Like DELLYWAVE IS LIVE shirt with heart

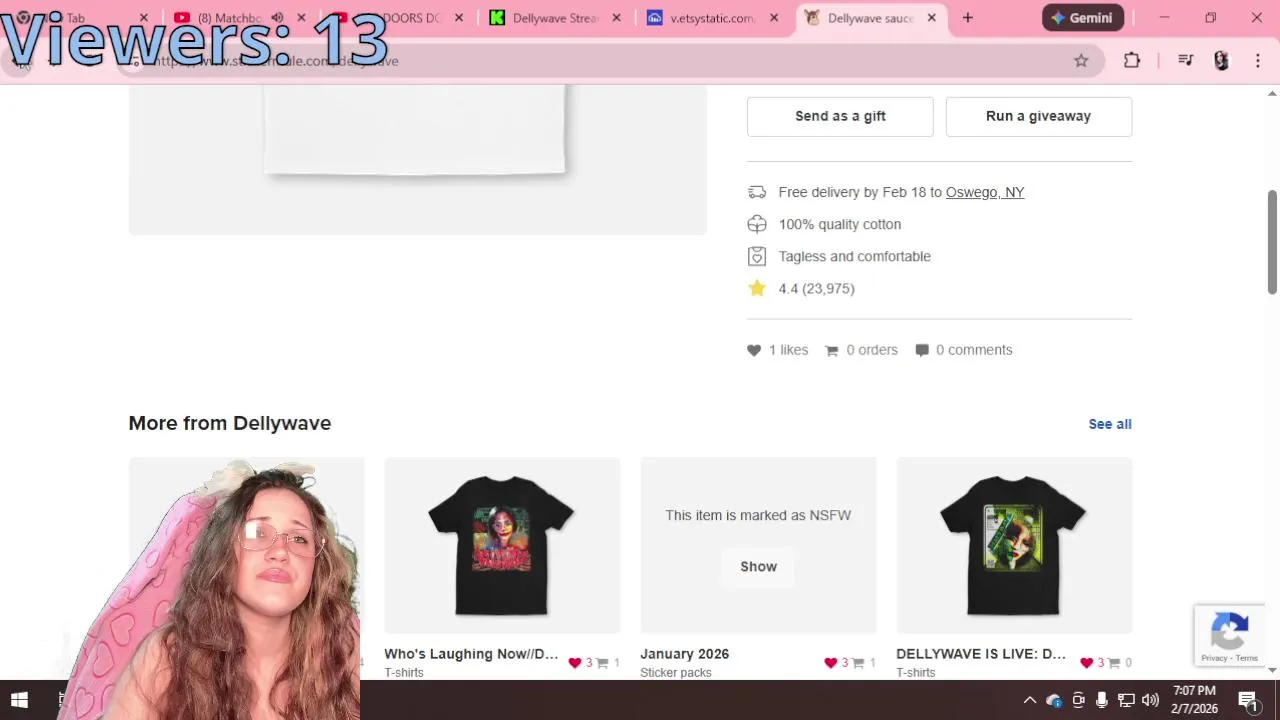(x=1087, y=663)
